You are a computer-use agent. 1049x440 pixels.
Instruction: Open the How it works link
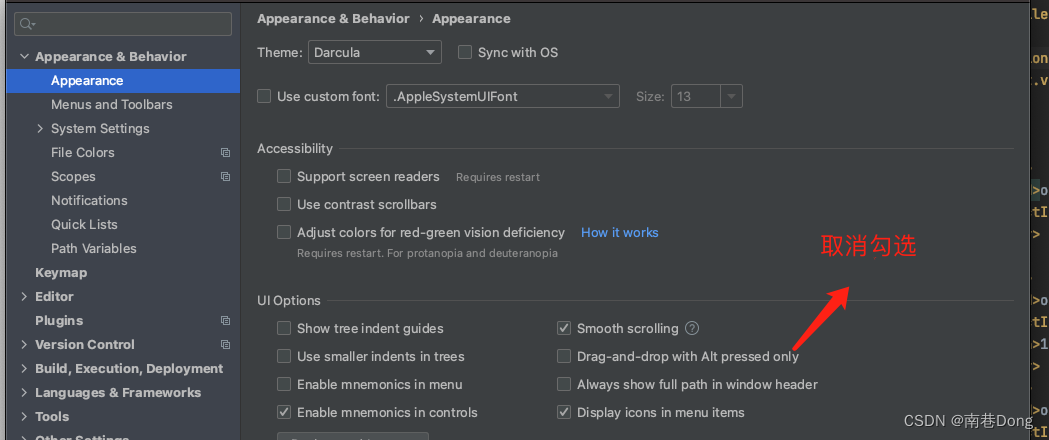(619, 233)
